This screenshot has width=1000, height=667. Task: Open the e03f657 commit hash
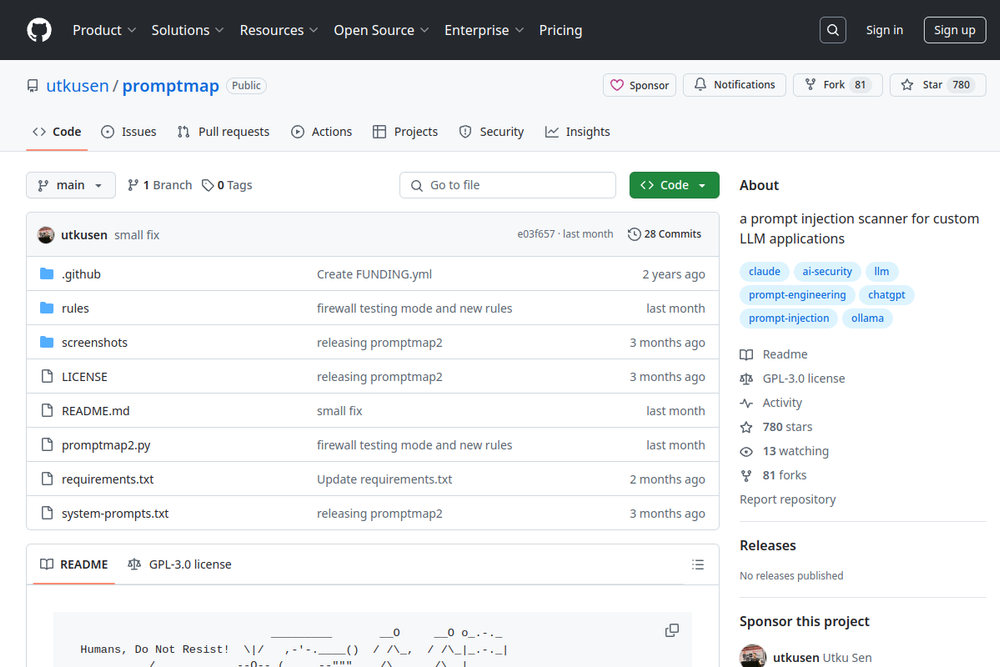click(x=536, y=234)
